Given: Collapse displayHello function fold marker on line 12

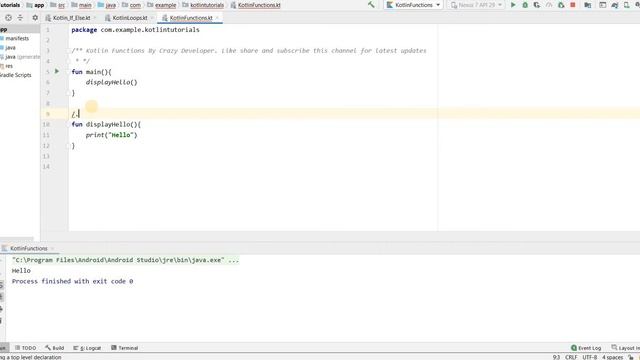Looking at the screenshot, I should click(69, 145).
